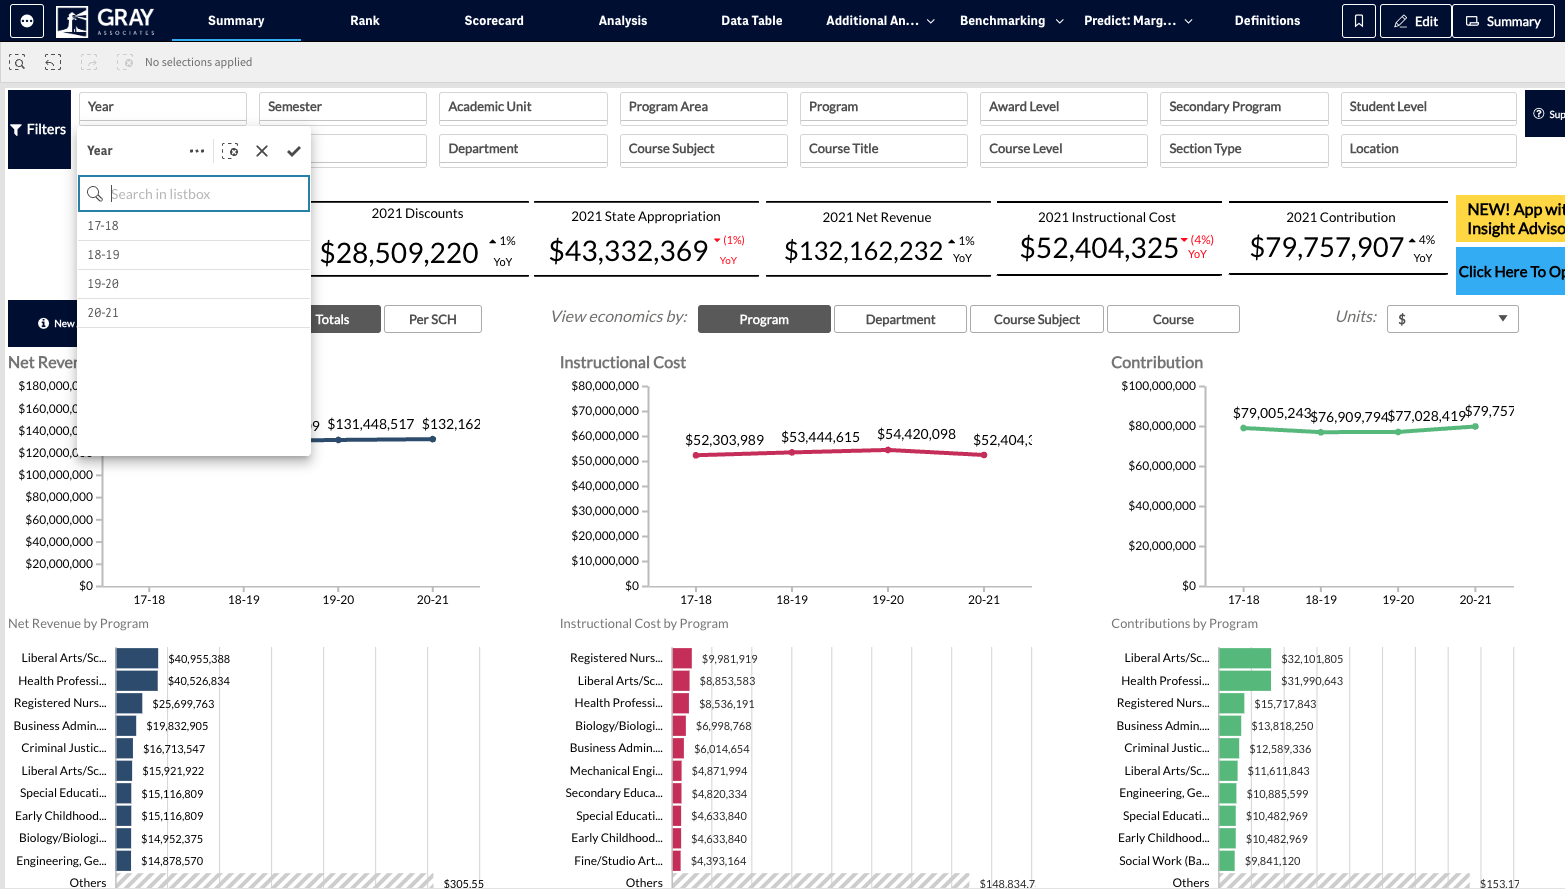
Task: Open the Award Level filter
Action: click(1064, 107)
